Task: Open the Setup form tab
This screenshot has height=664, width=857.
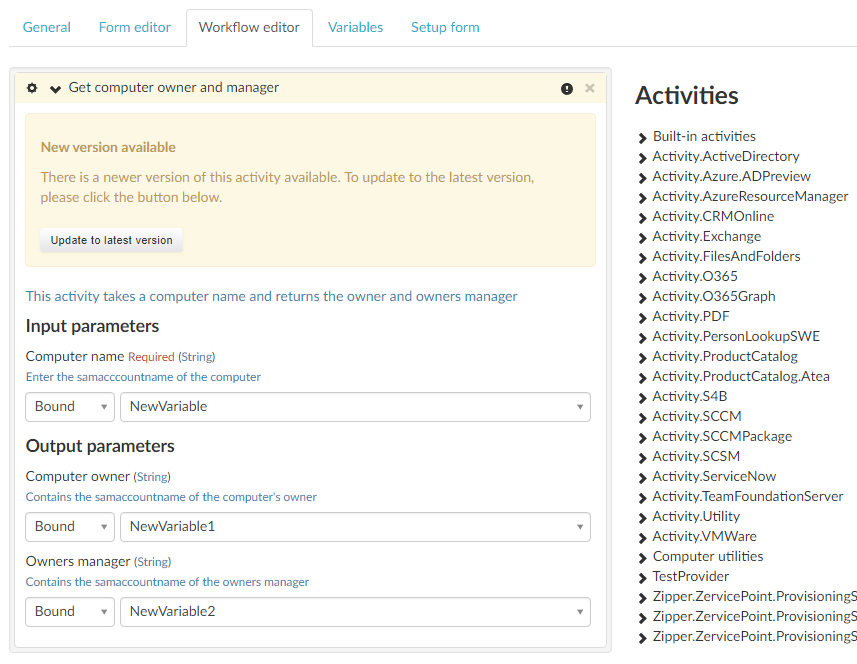Action: point(445,27)
